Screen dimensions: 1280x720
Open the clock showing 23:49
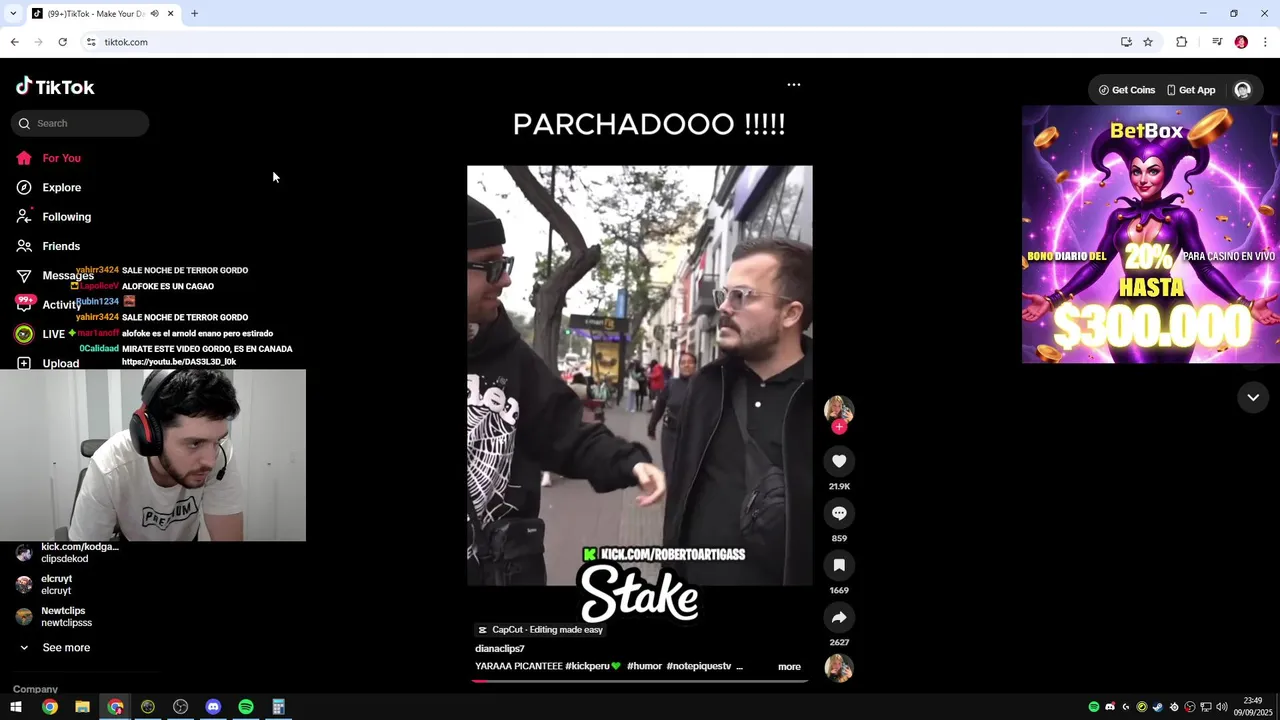tap(1253, 707)
